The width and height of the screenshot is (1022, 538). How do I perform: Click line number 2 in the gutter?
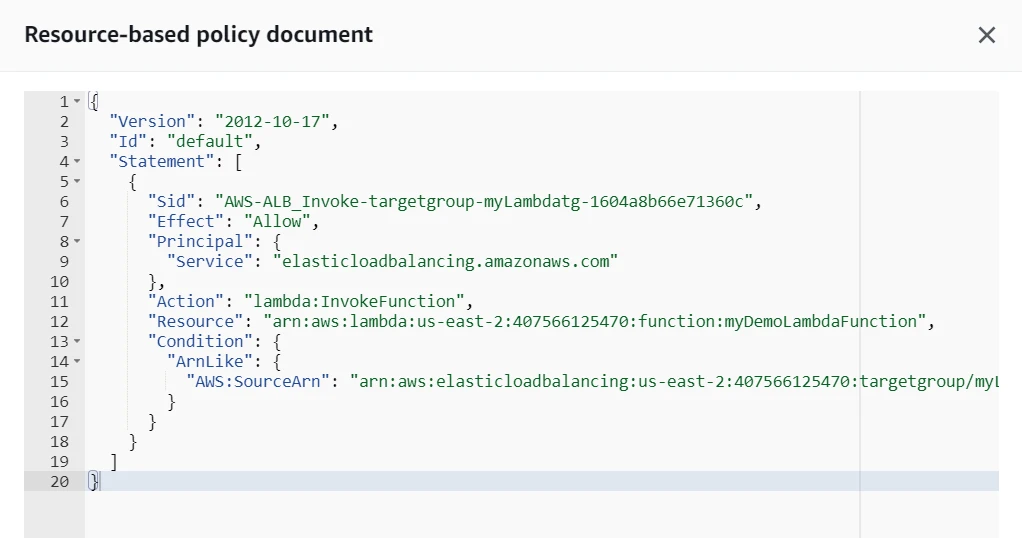click(x=63, y=122)
